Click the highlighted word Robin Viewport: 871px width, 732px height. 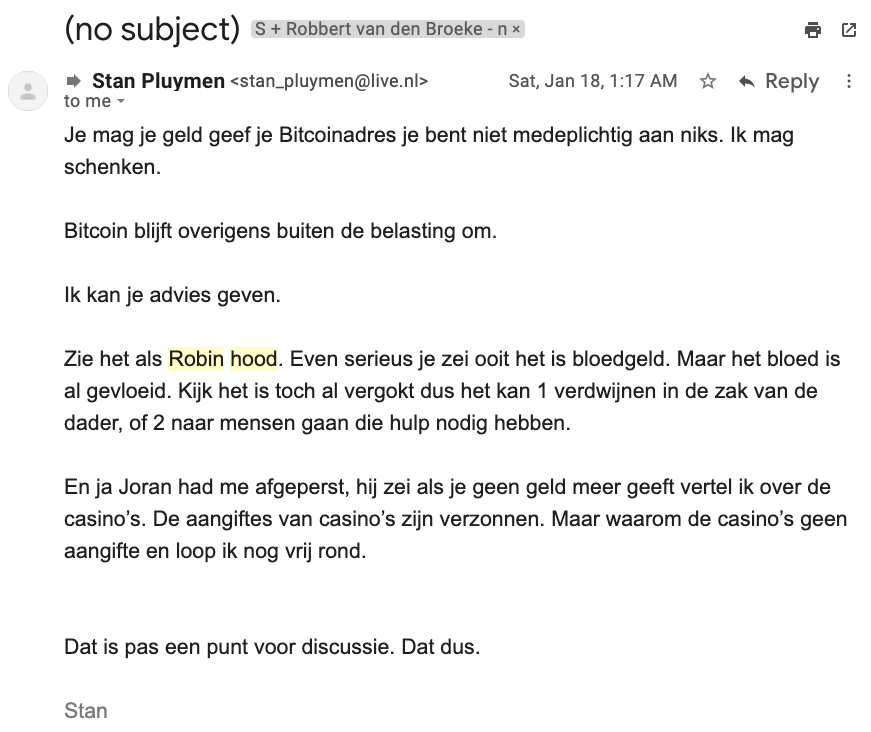(x=196, y=359)
